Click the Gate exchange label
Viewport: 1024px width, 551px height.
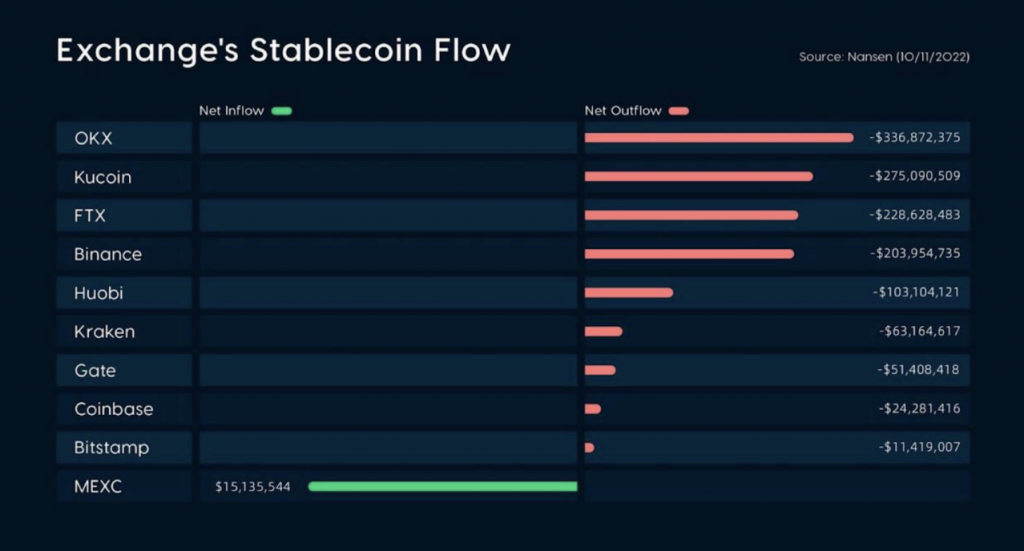click(x=95, y=370)
